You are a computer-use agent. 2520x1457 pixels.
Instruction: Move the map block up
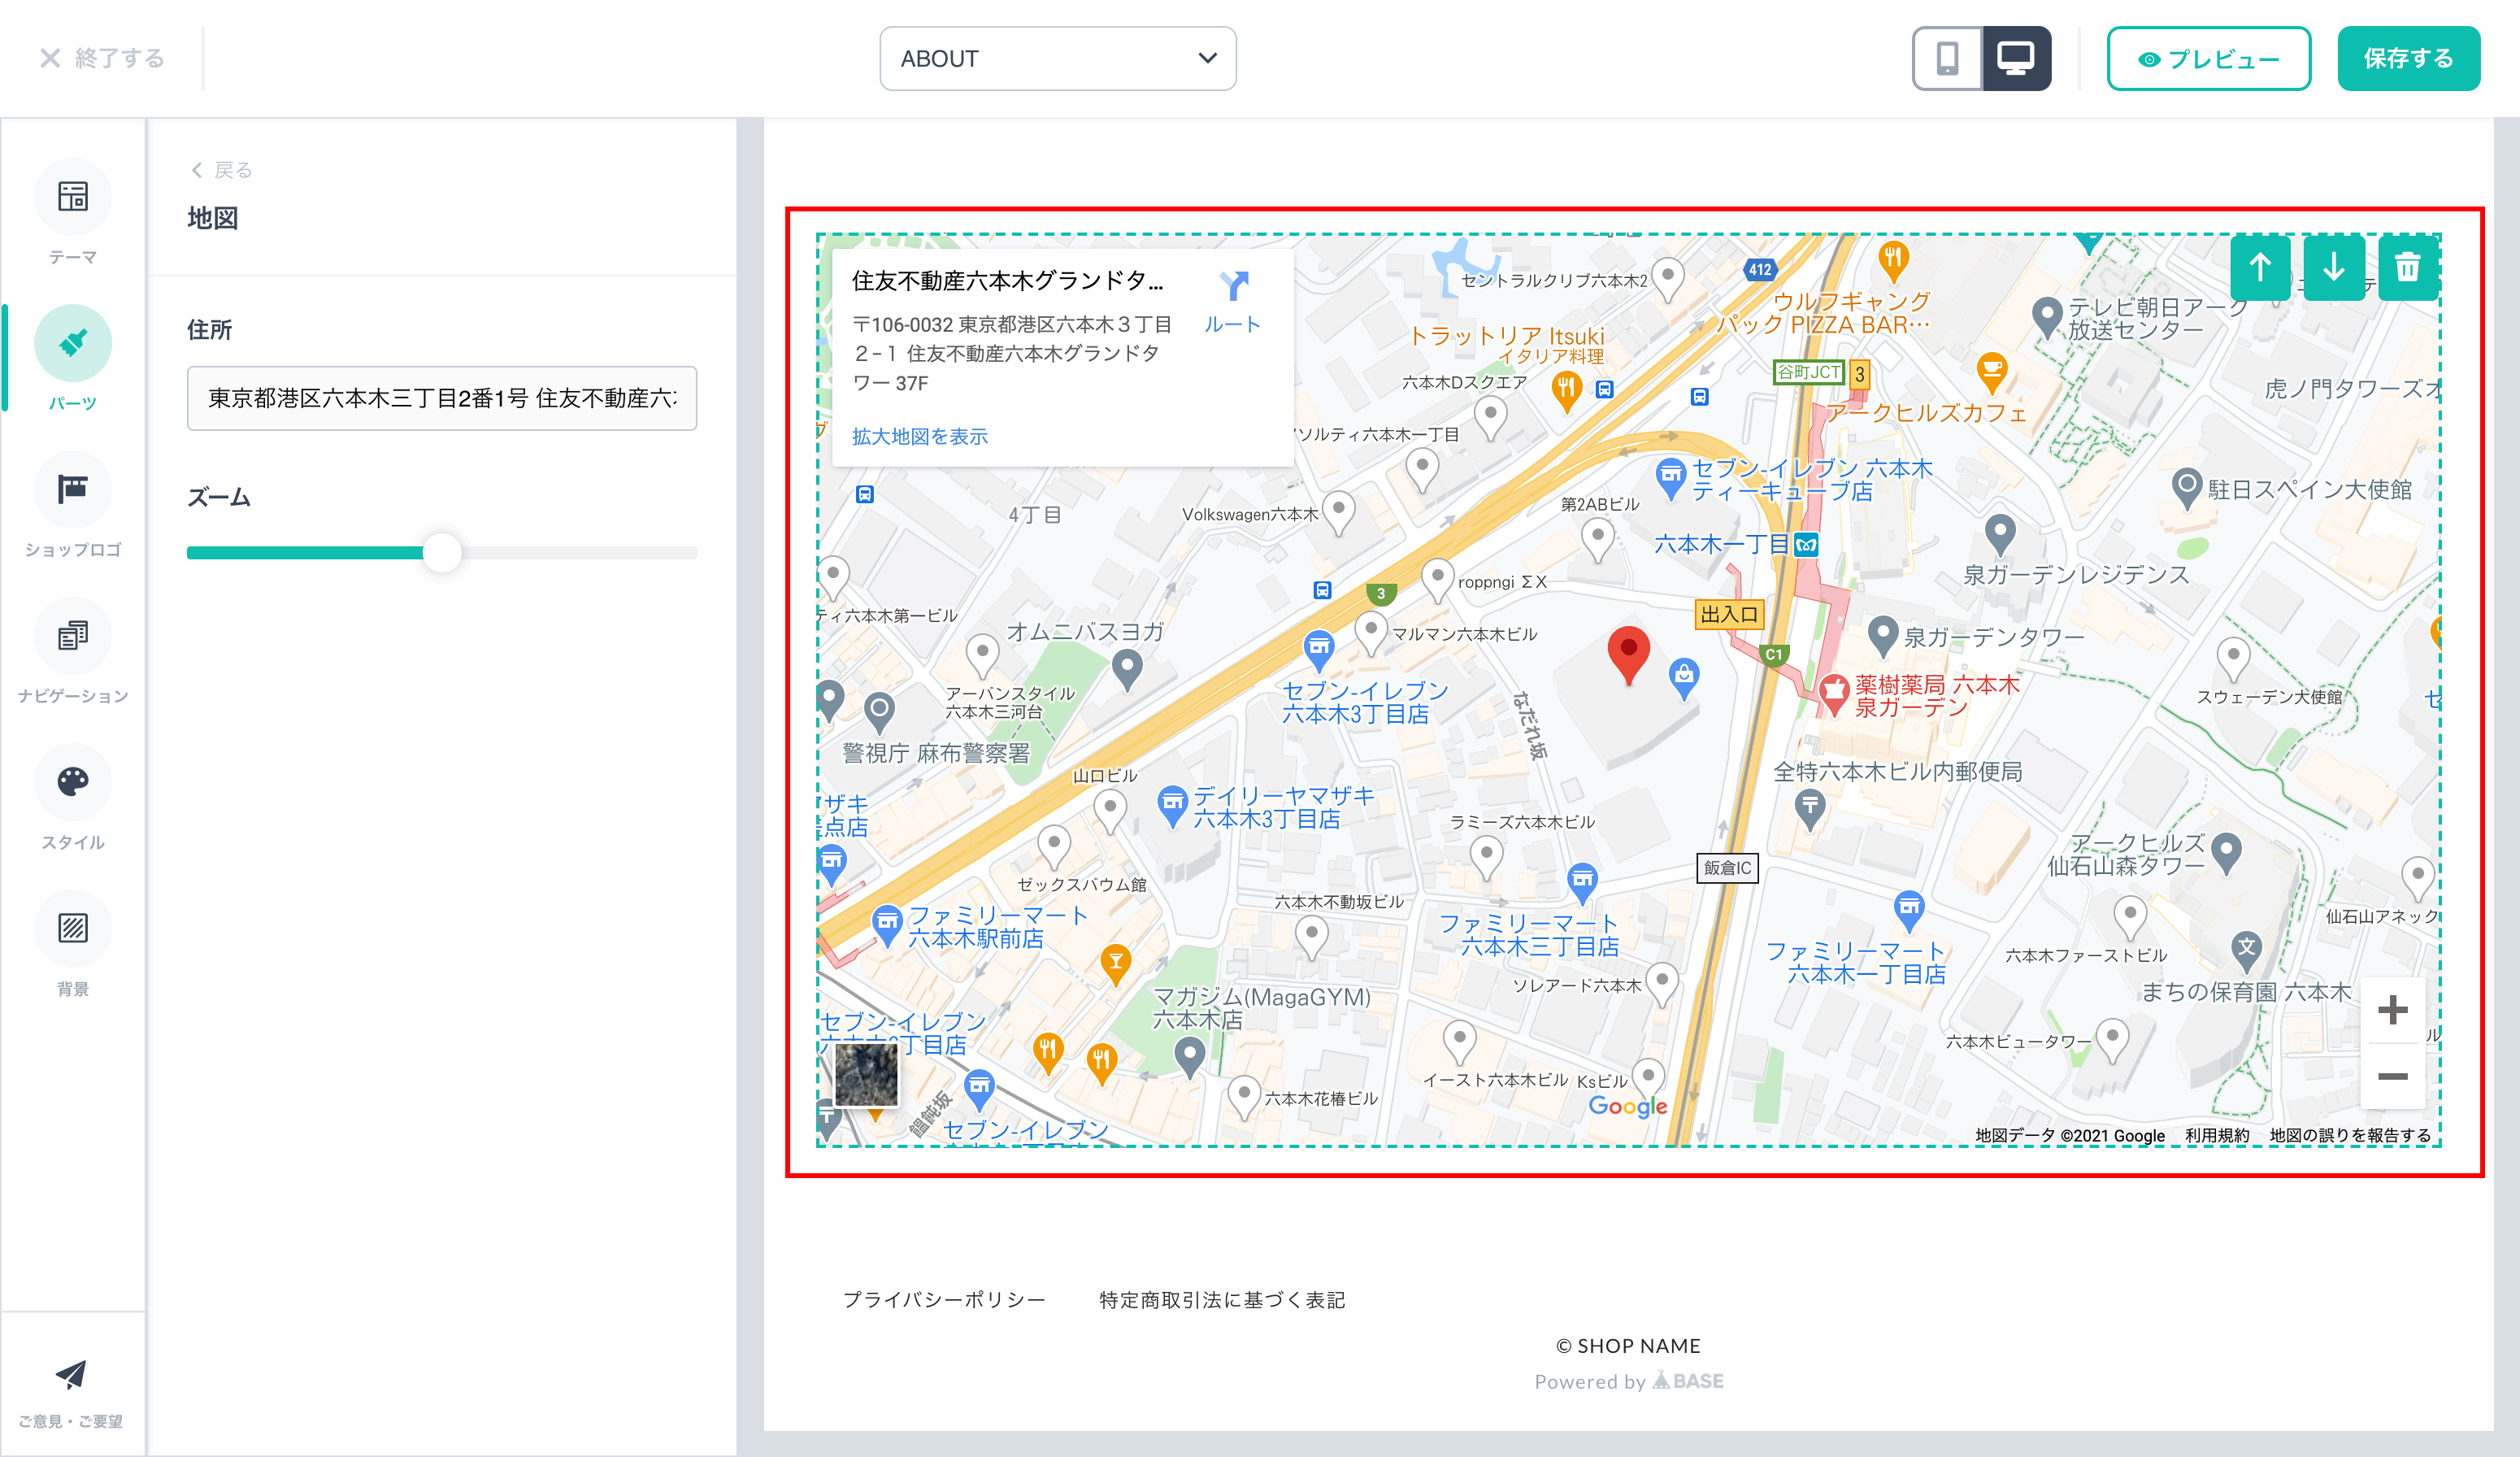click(x=2260, y=268)
